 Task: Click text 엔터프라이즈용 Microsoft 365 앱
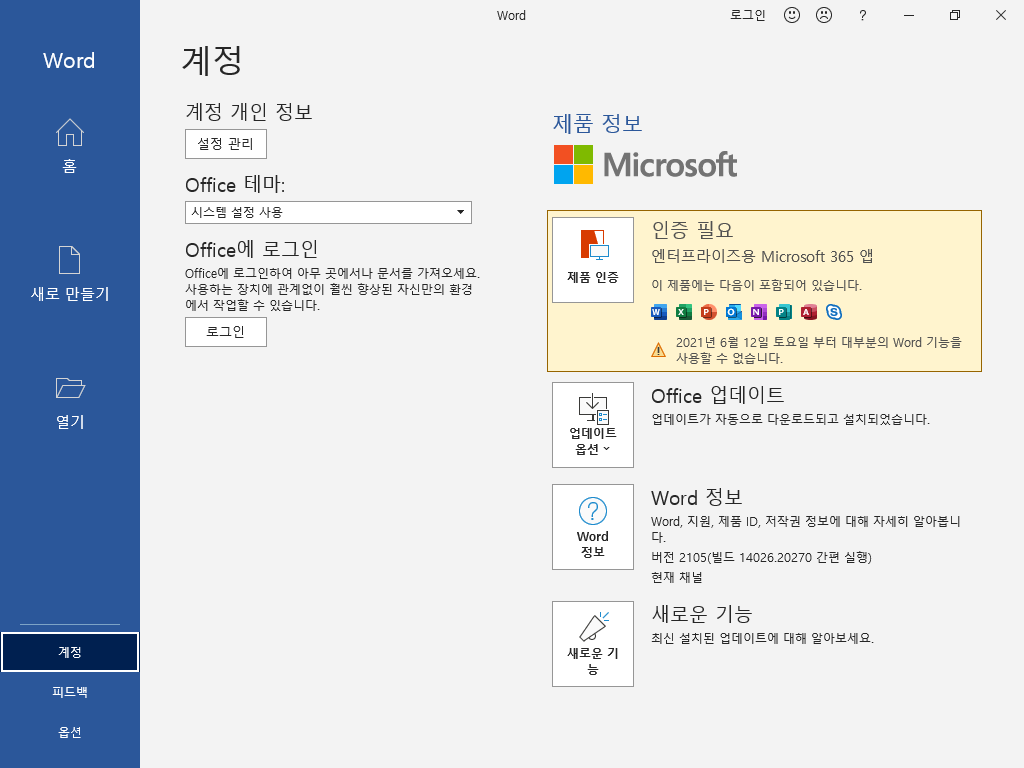tap(762, 256)
